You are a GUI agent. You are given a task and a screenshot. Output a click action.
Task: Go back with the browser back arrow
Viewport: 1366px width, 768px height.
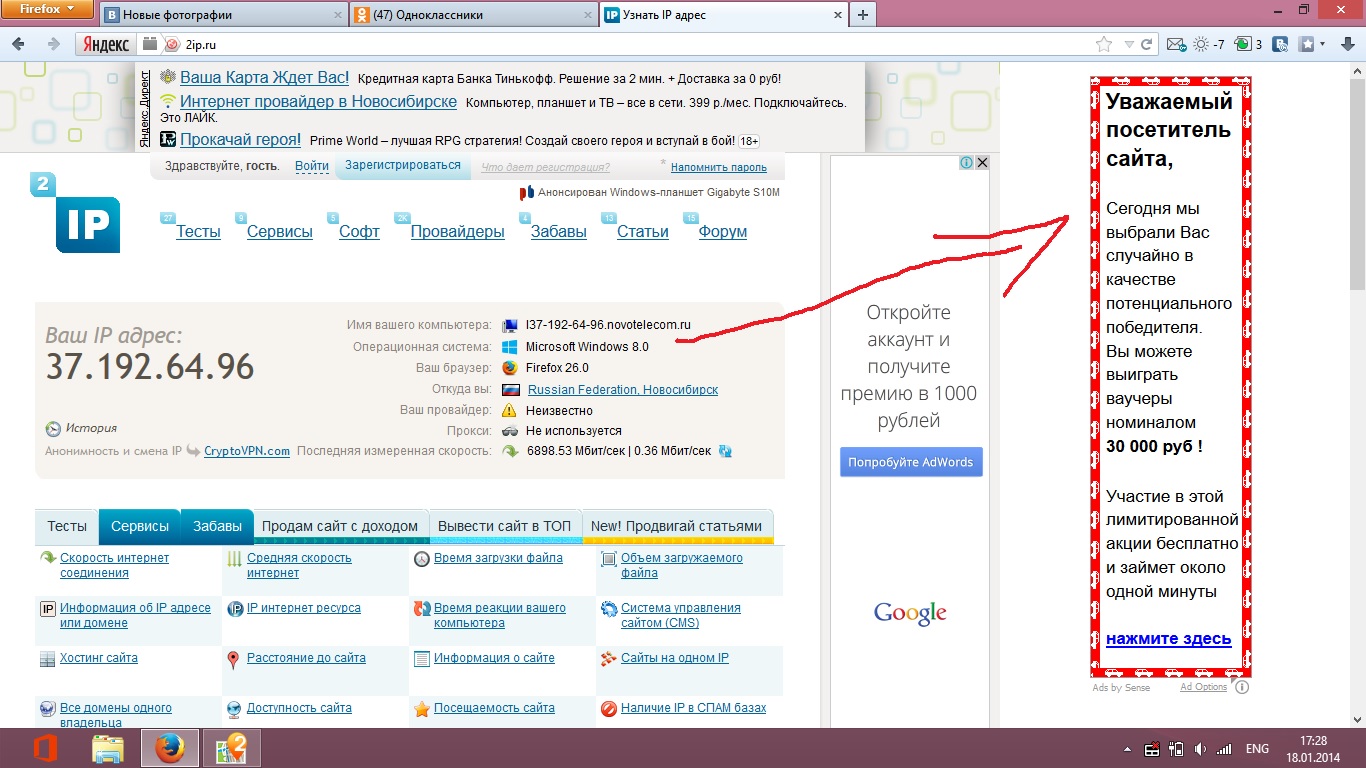point(18,44)
